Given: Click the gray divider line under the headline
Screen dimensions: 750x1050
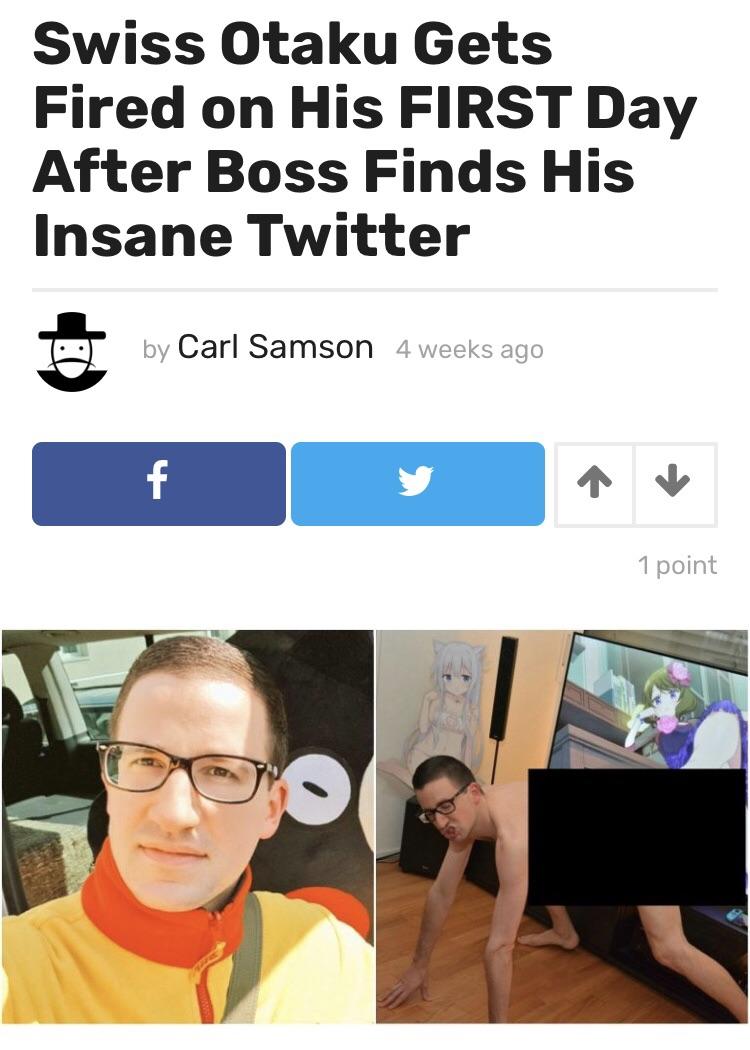Looking at the screenshot, I should (x=375, y=290).
